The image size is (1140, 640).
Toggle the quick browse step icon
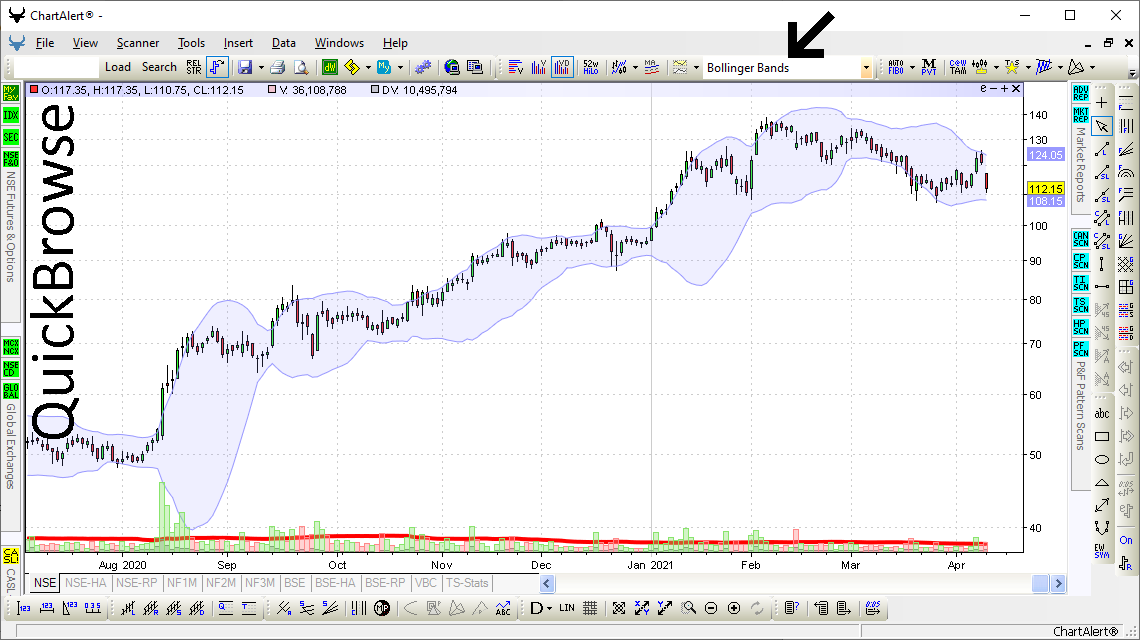(217, 67)
